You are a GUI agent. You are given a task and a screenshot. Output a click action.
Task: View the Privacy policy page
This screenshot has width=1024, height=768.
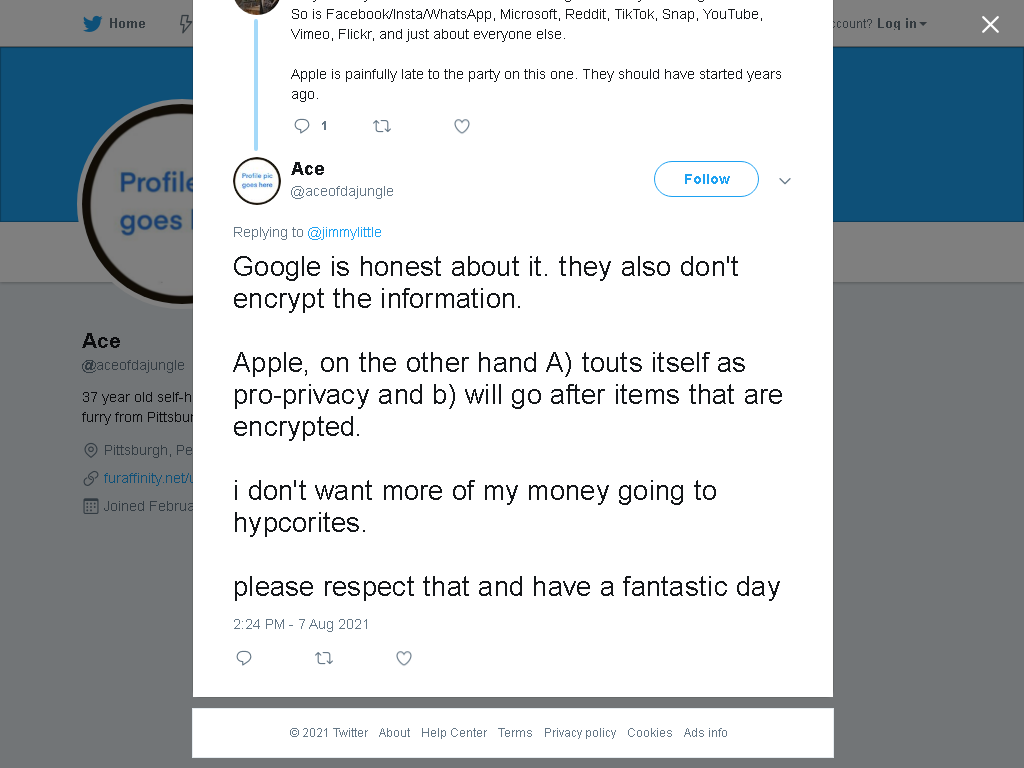coord(580,733)
